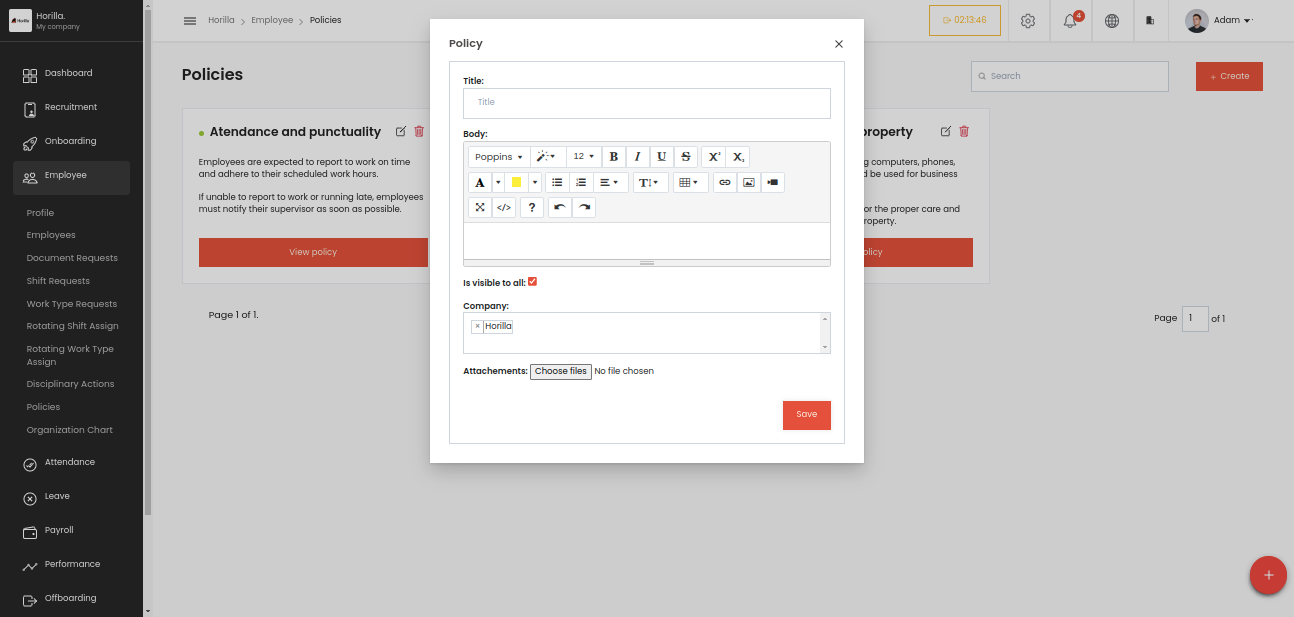
Task: Insert a hyperlink in the body
Action: click(725, 182)
